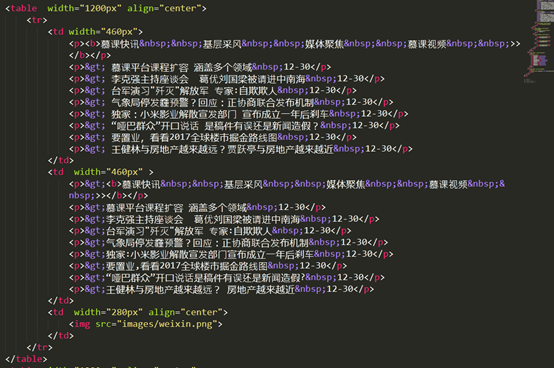Click the src attribute name
The height and width of the screenshot is (368, 554).
click(x=103, y=324)
